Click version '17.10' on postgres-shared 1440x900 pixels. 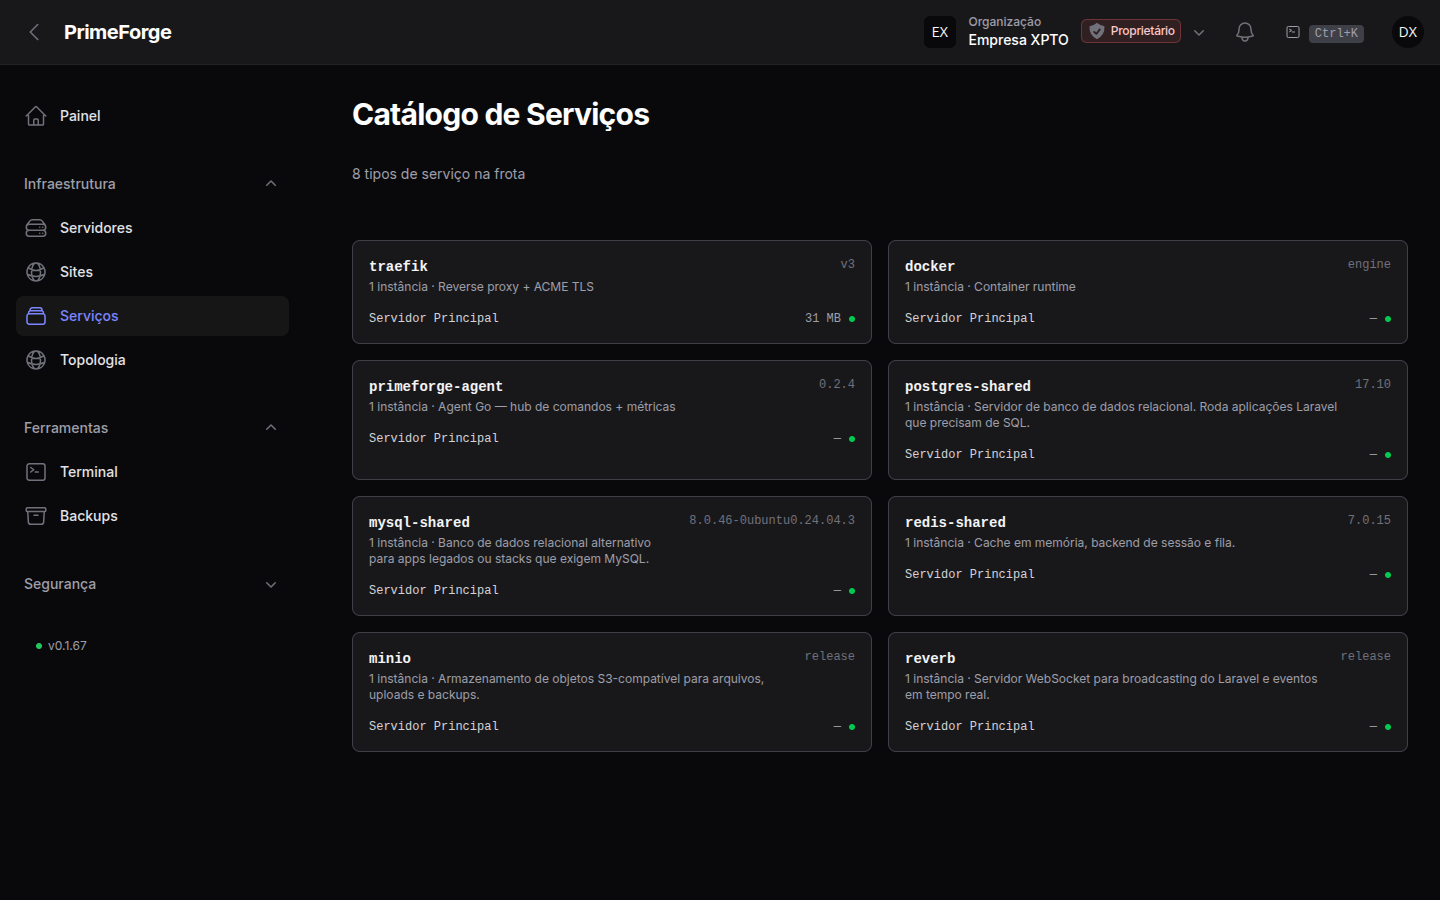pos(1373,384)
